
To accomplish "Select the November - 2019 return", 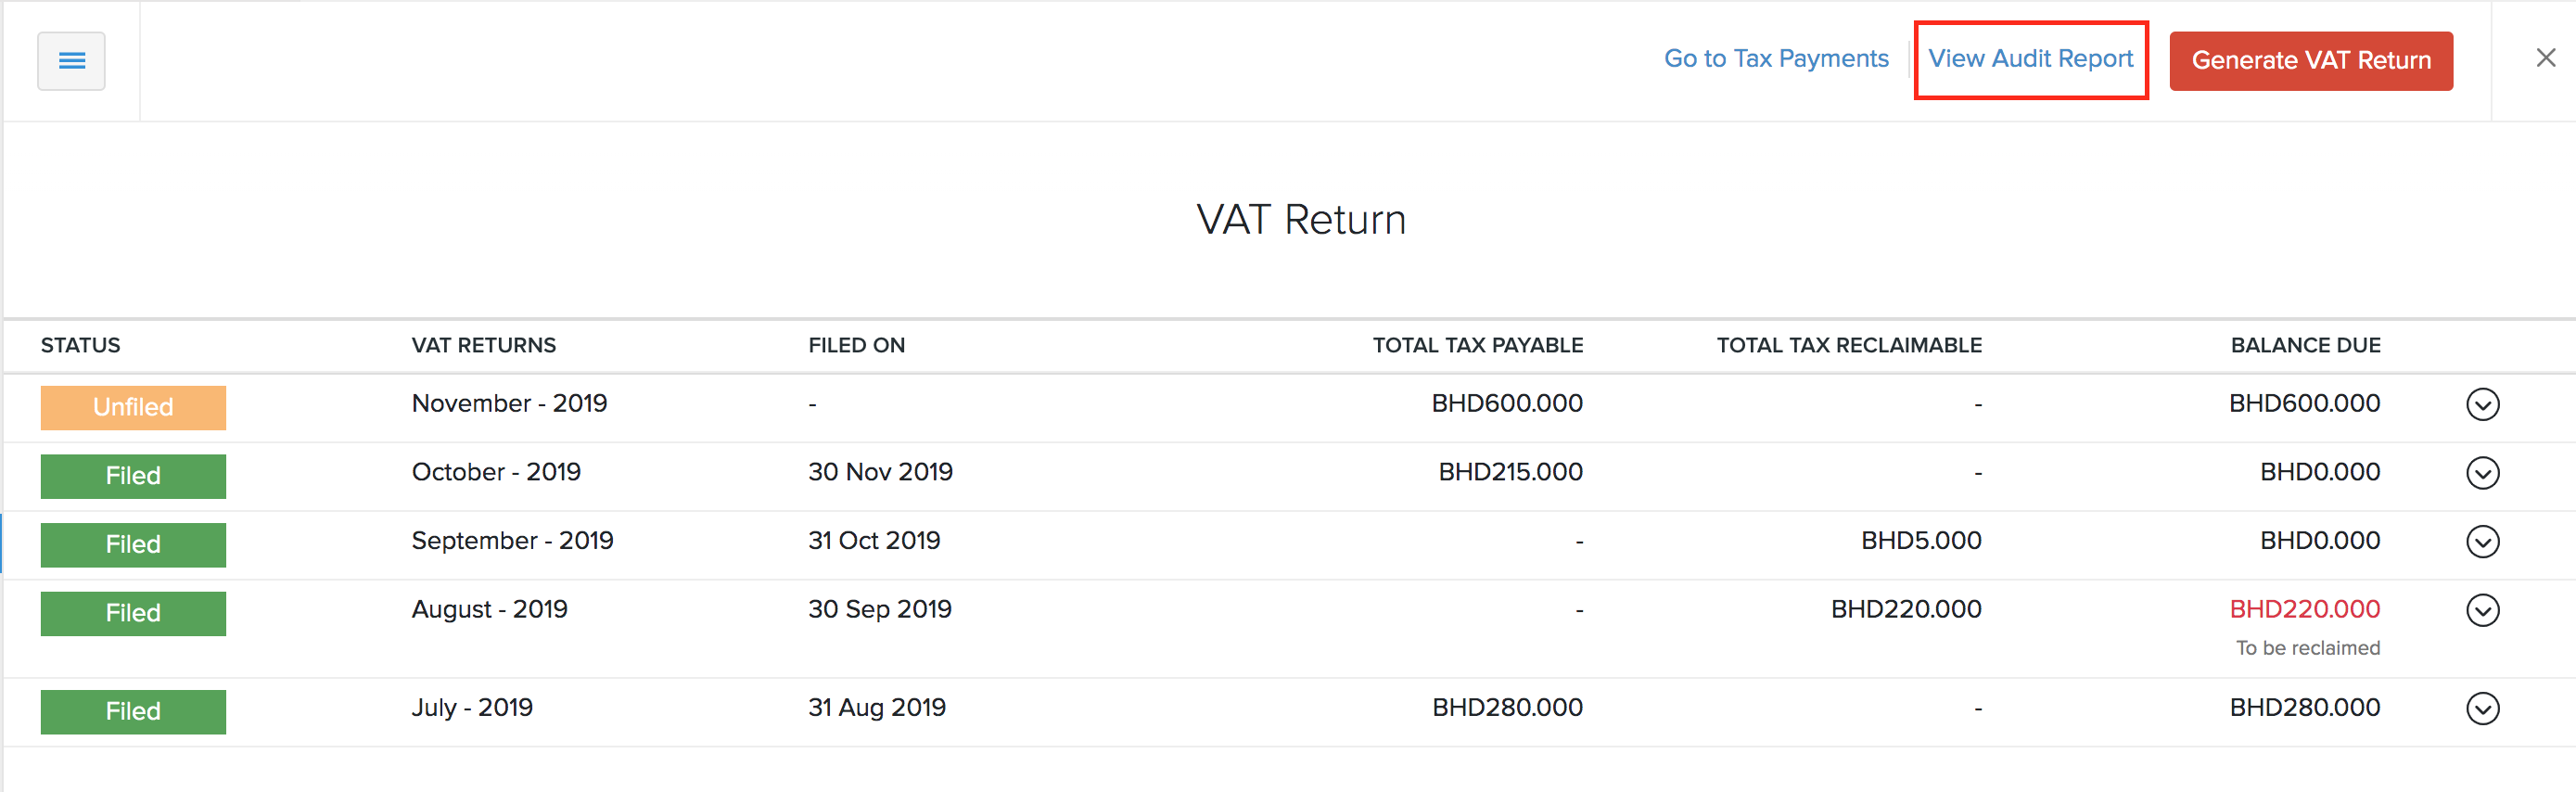I will [x=509, y=403].
